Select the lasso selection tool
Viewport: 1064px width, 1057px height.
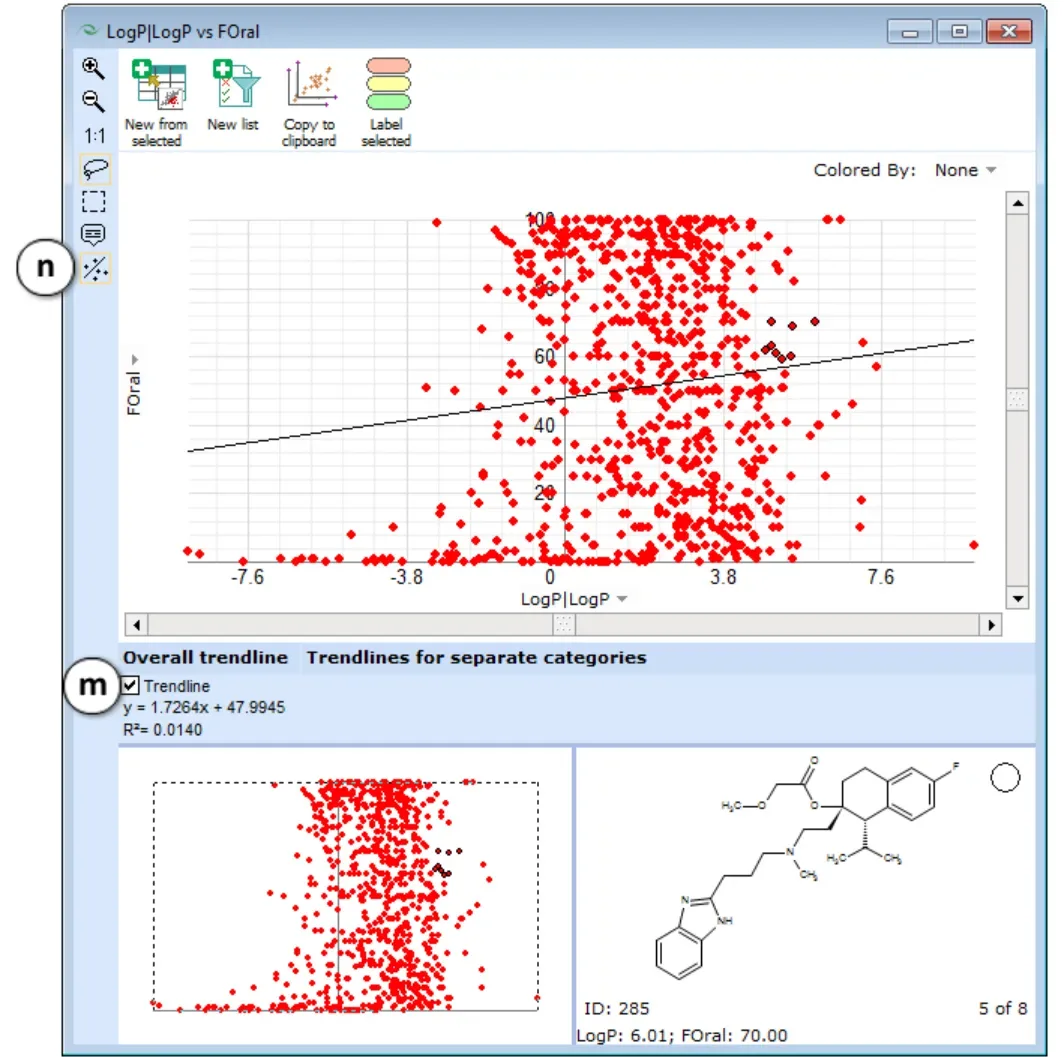95,168
